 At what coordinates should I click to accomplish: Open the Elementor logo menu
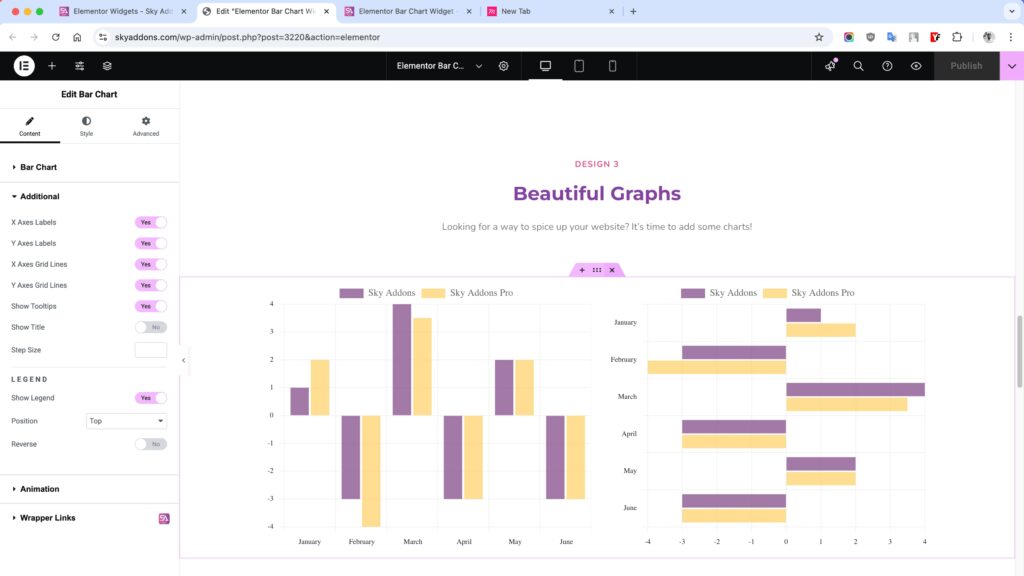click(x=24, y=66)
